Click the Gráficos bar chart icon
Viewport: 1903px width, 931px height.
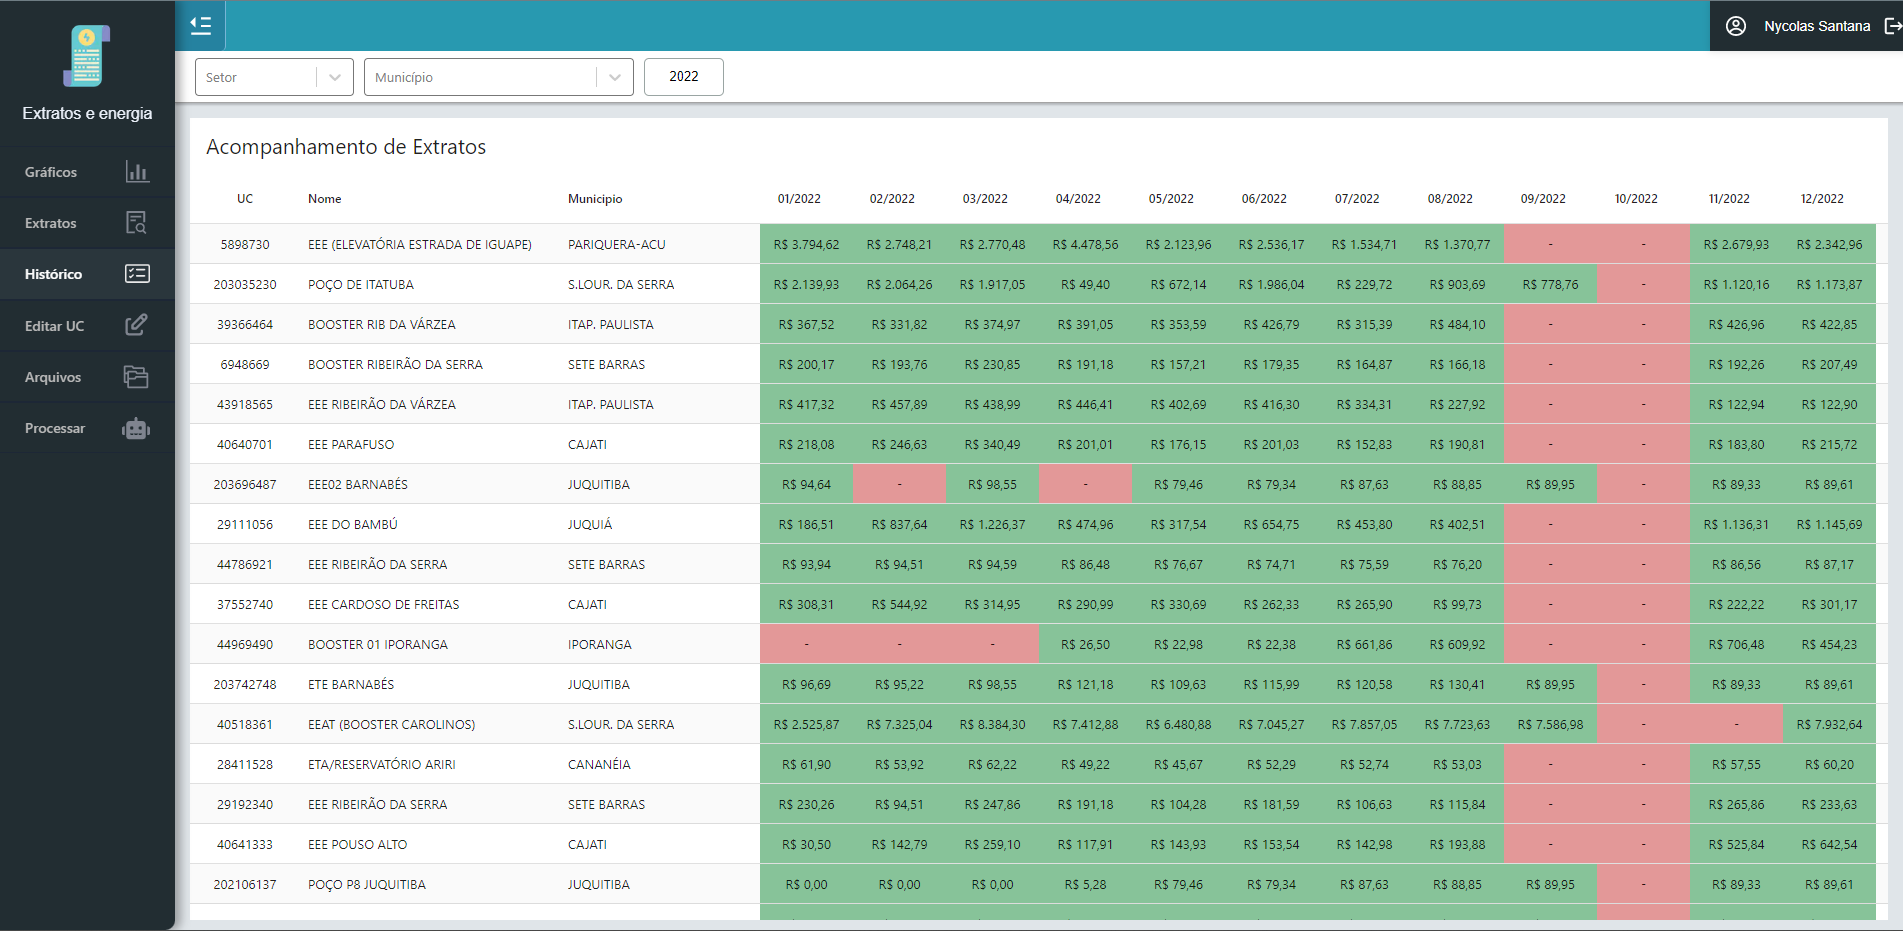click(137, 172)
